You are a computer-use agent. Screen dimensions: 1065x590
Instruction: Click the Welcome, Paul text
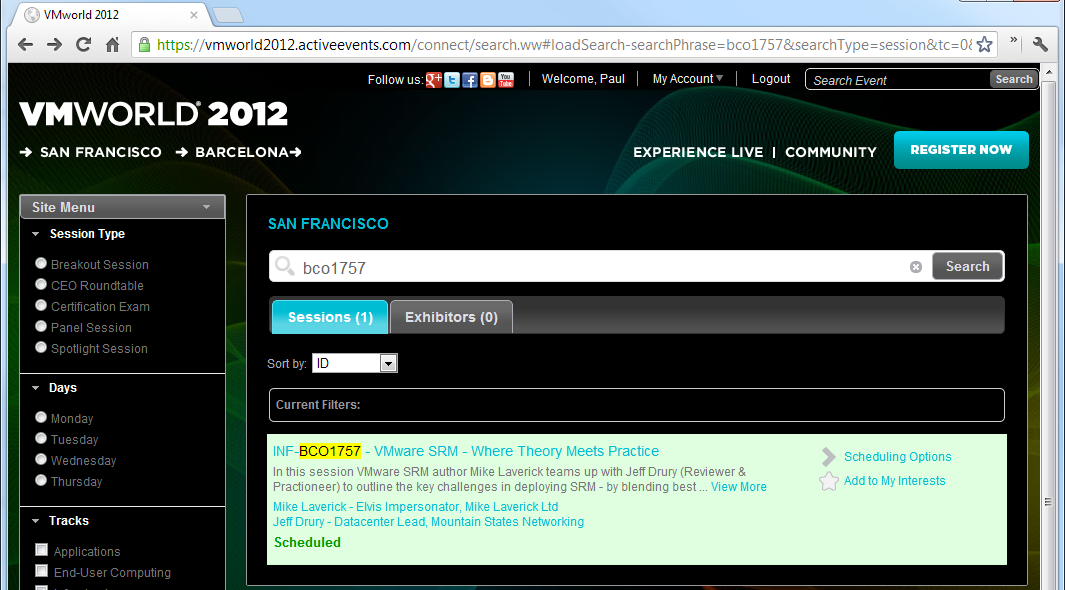coord(583,79)
